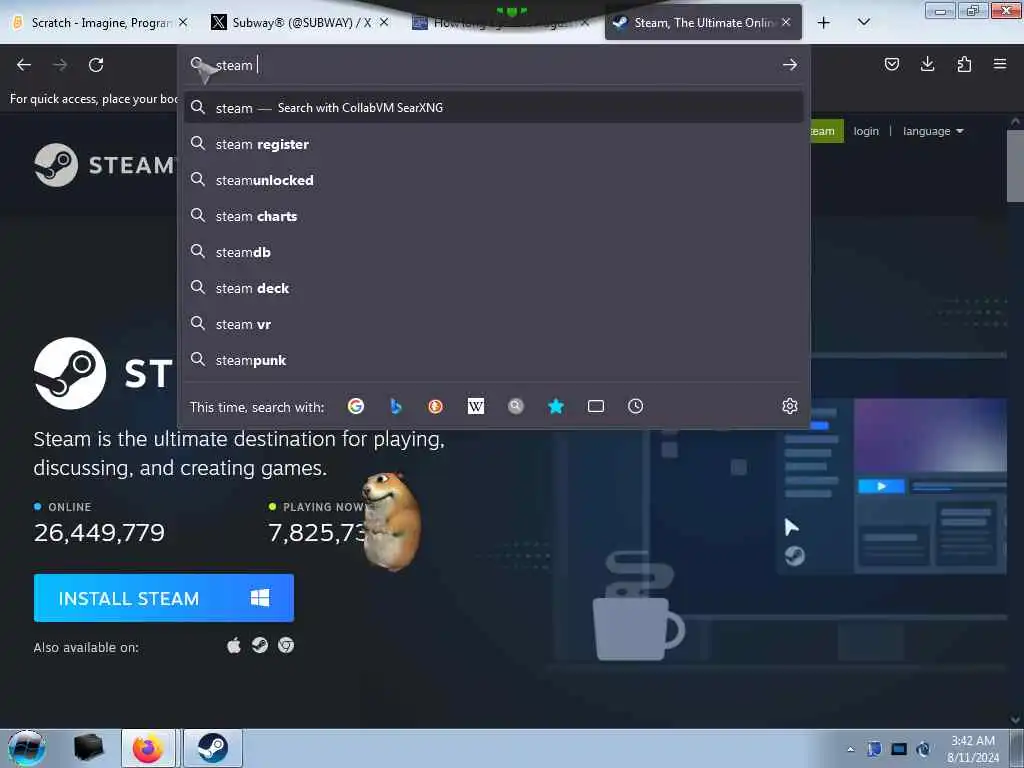Search history with the clock icon
This screenshot has height=768, width=1024.
pyautogui.click(x=635, y=406)
